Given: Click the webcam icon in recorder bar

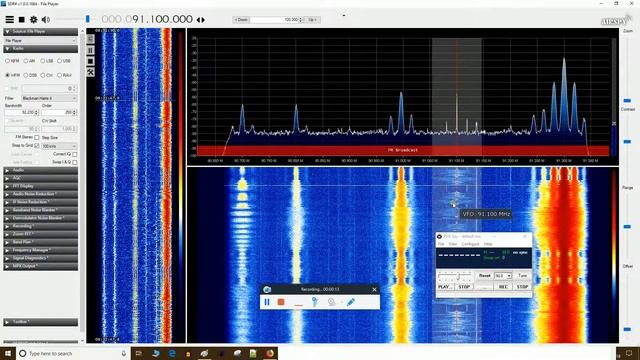Looking at the screenshot, I should click(331, 302).
